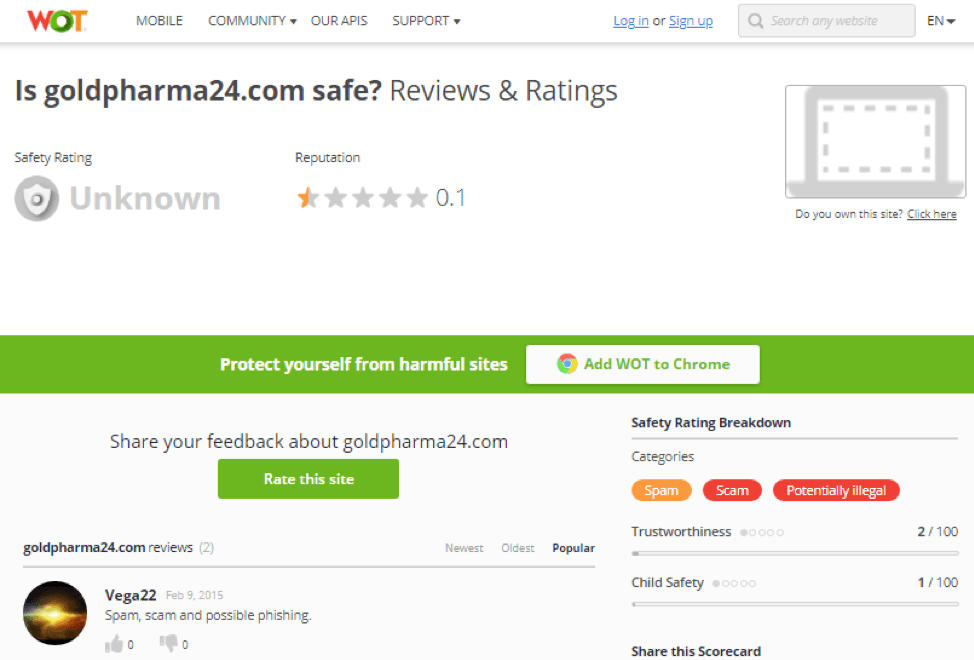
Task: Click the Log in link
Action: (630, 21)
